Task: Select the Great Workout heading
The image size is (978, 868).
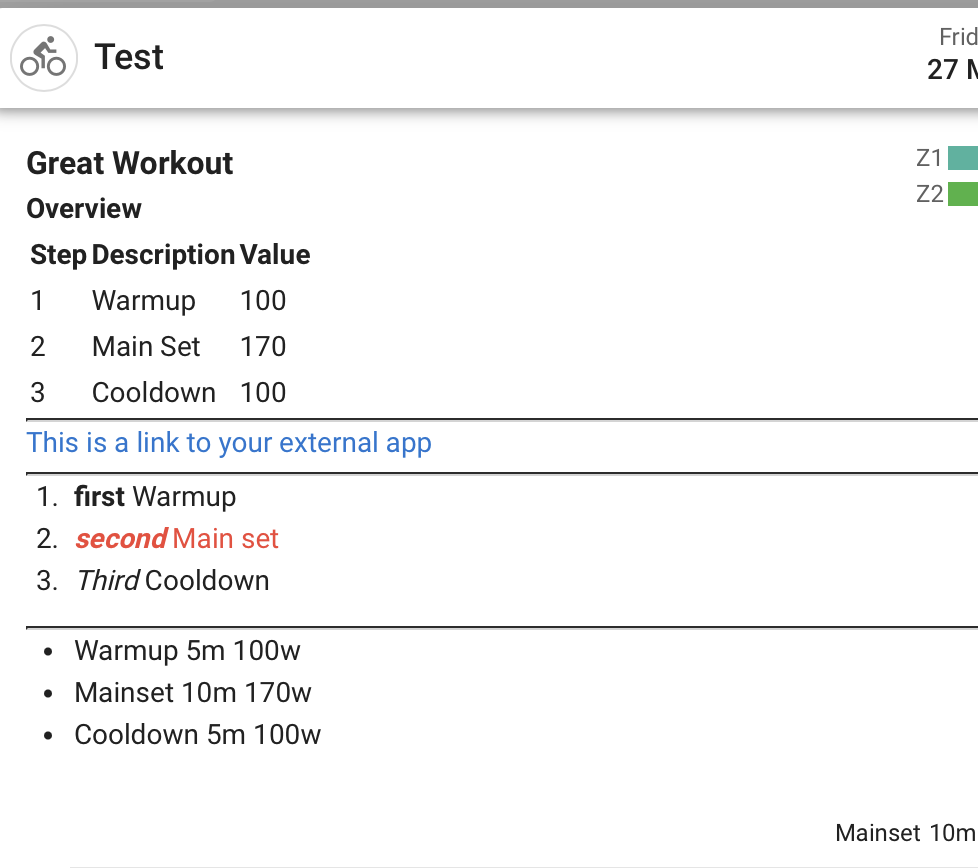Action: point(130,163)
